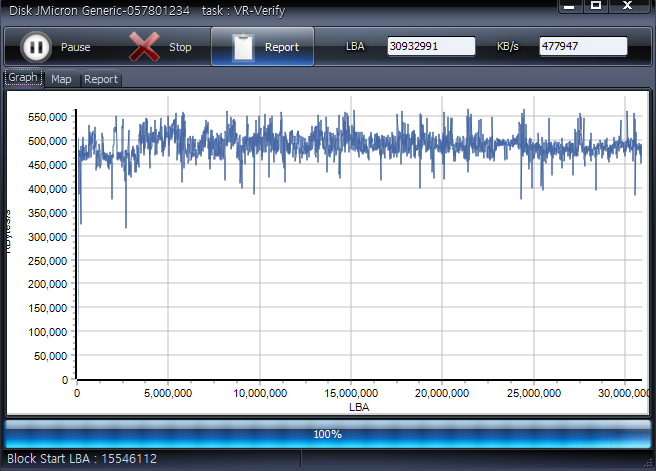Switch to the Report tab
This screenshot has height=471, width=656.
[100, 79]
